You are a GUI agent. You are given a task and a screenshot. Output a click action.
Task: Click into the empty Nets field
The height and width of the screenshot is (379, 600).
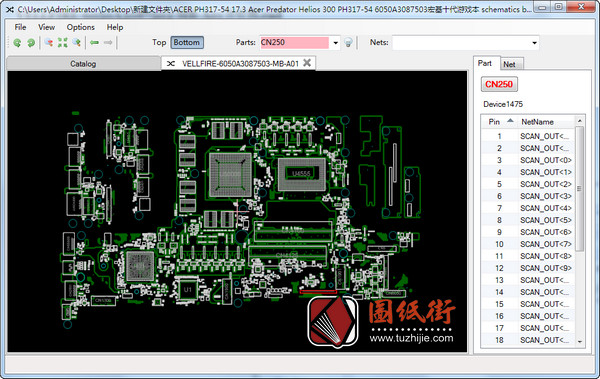click(461, 43)
